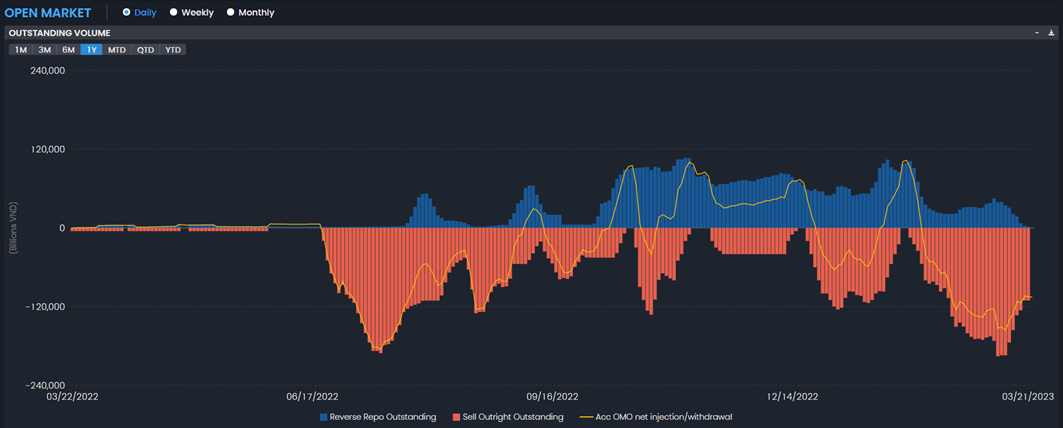Image resolution: width=1063 pixels, height=428 pixels.
Task: Download the Outstanding Volume chart
Action: pos(1051,33)
